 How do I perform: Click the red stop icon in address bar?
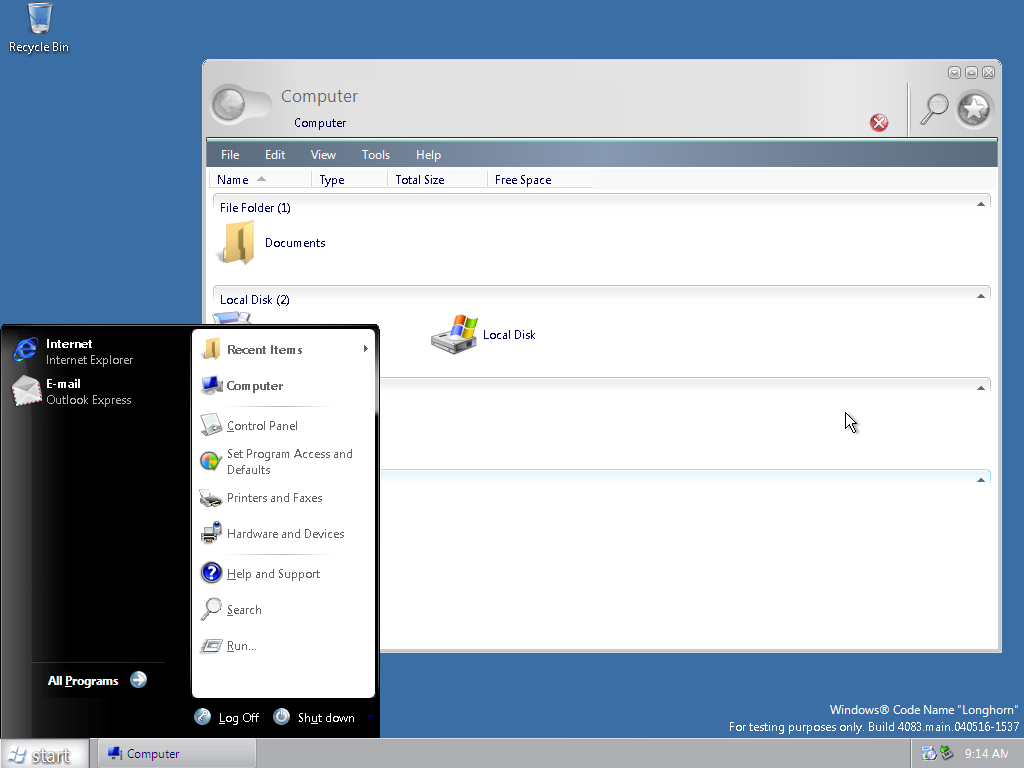click(879, 123)
